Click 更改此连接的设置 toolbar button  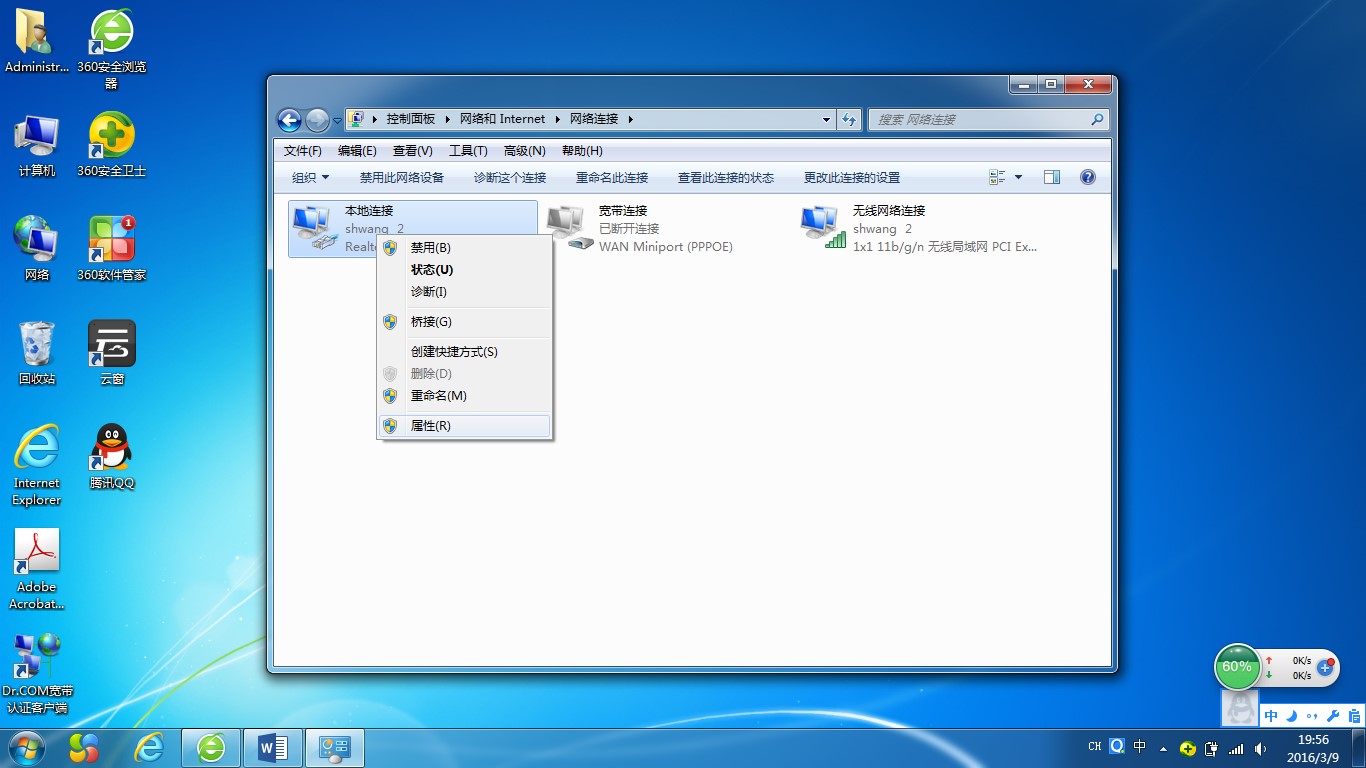(x=852, y=178)
